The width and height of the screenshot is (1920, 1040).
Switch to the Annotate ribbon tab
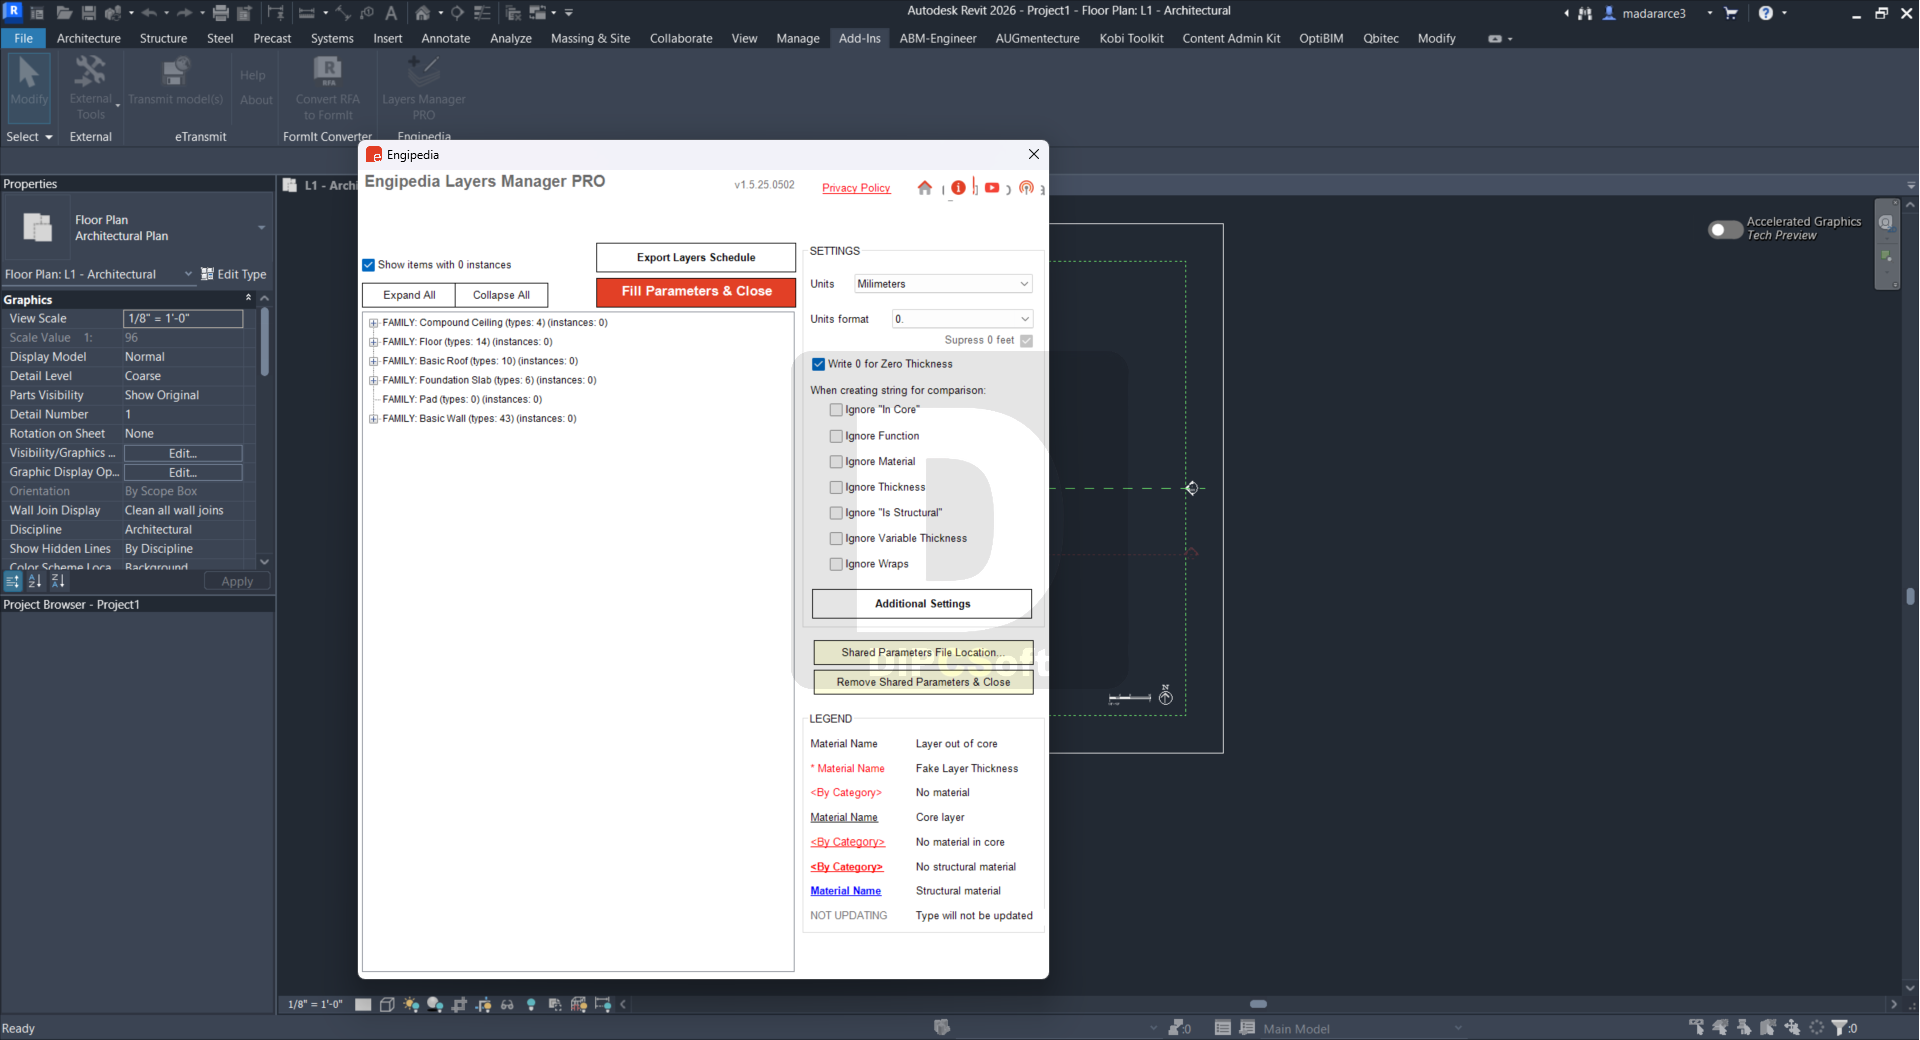[x=446, y=38]
